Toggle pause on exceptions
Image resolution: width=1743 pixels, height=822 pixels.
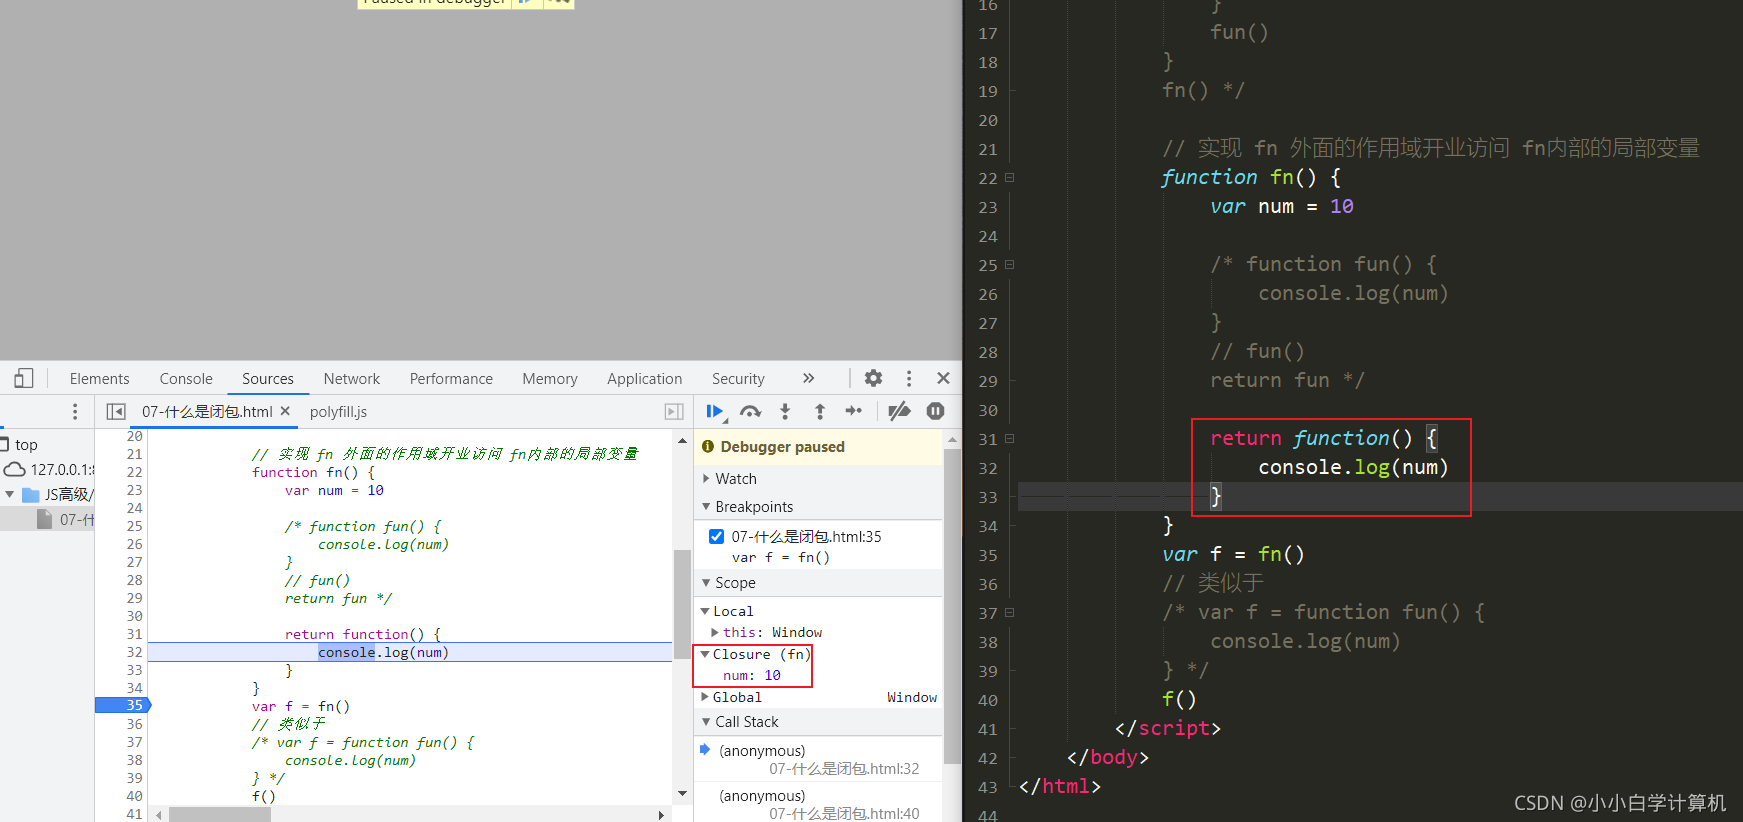pos(935,411)
